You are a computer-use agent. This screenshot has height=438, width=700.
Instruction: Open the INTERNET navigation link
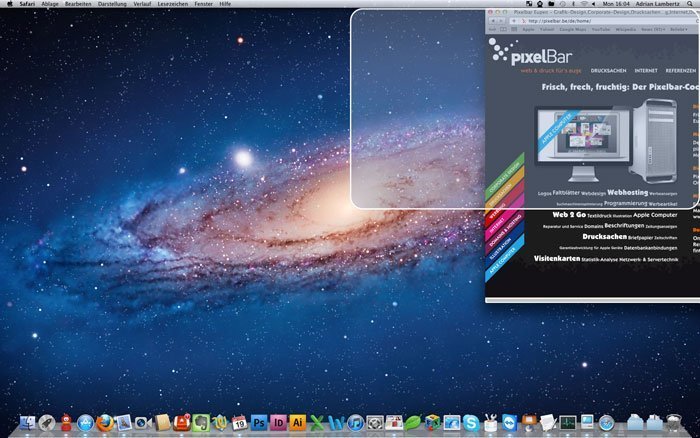tap(646, 71)
